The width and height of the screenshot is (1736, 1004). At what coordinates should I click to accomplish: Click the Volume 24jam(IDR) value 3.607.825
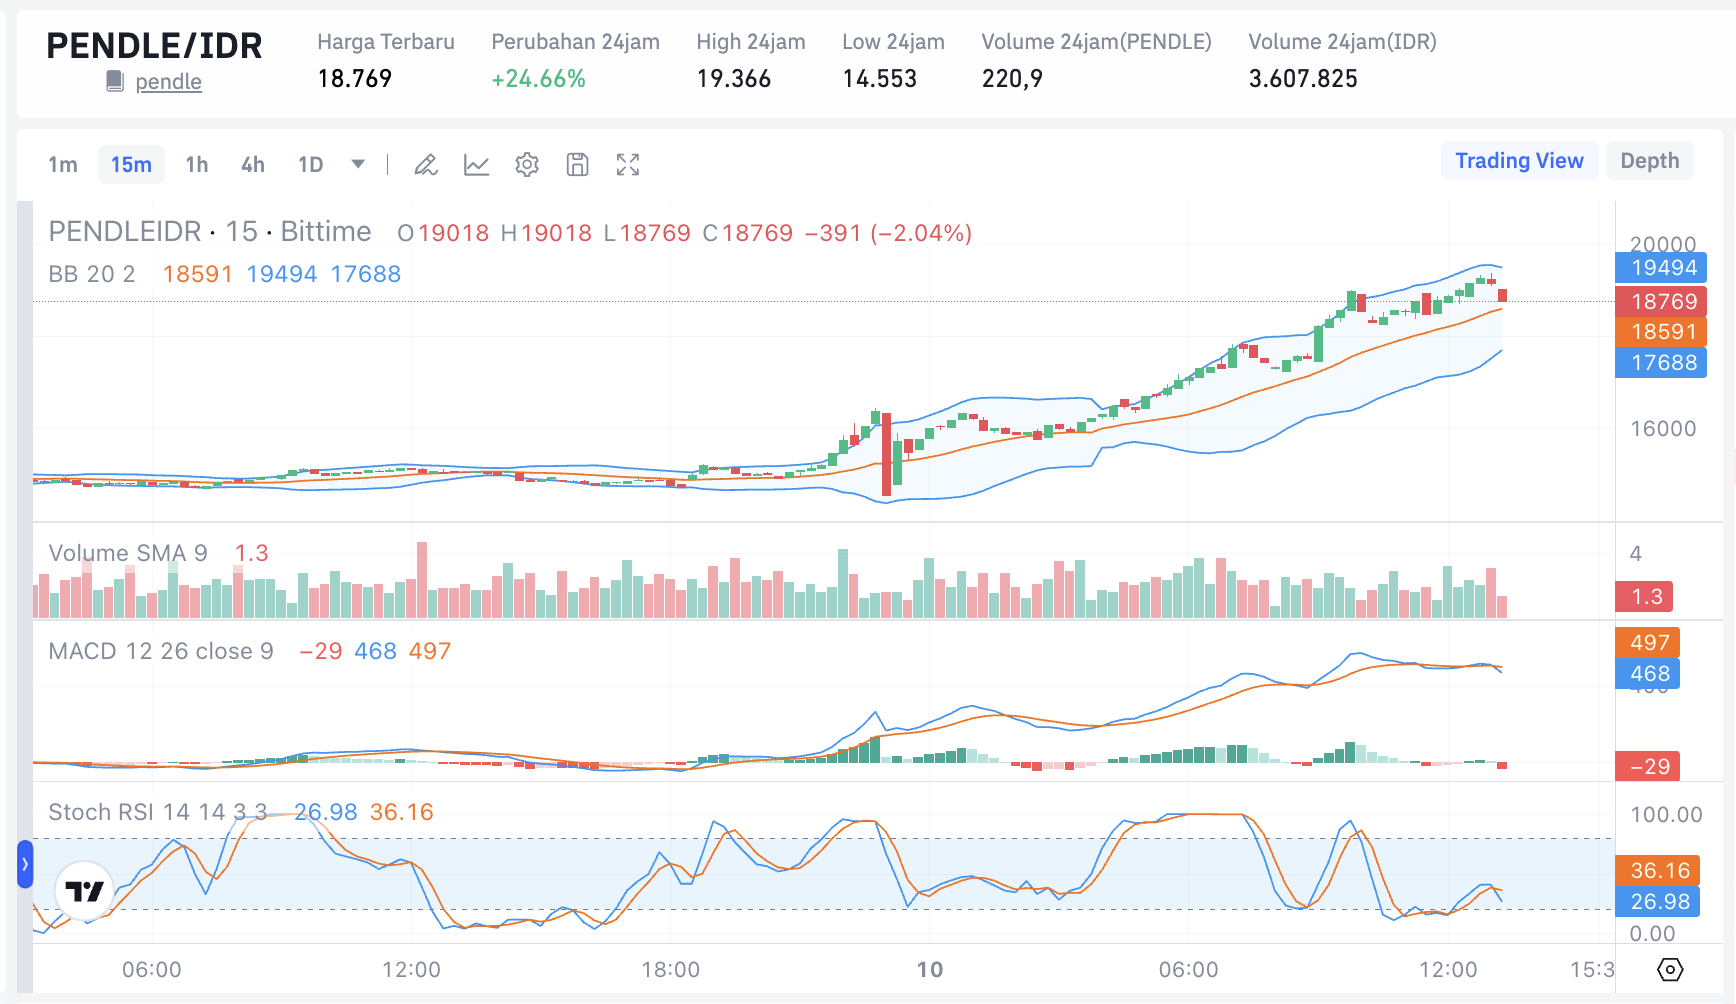(x=1303, y=79)
